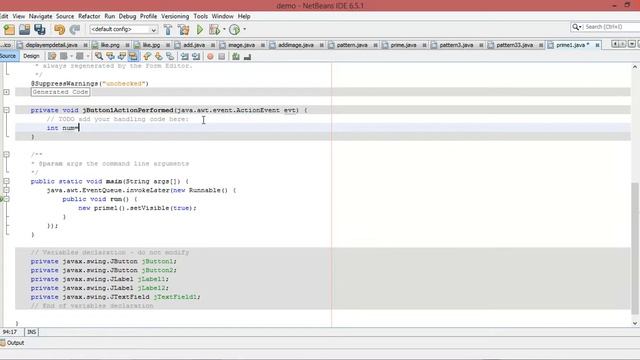This screenshot has width=640, height=360.
Task: Comment selected lines editor icon
Action: point(236,56)
